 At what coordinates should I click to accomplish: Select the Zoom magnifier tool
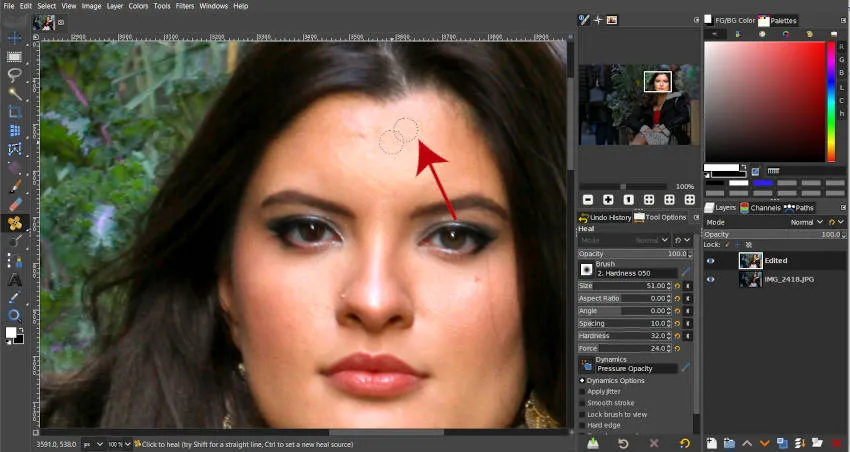[x=15, y=315]
